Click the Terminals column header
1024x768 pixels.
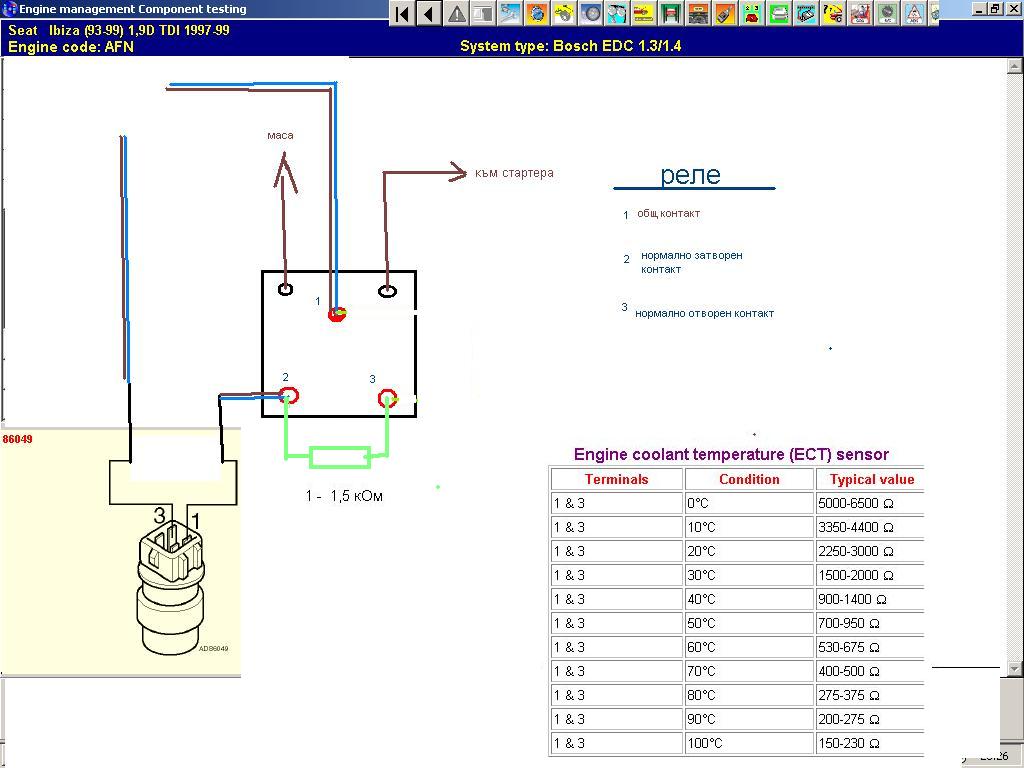pyautogui.click(x=616, y=480)
